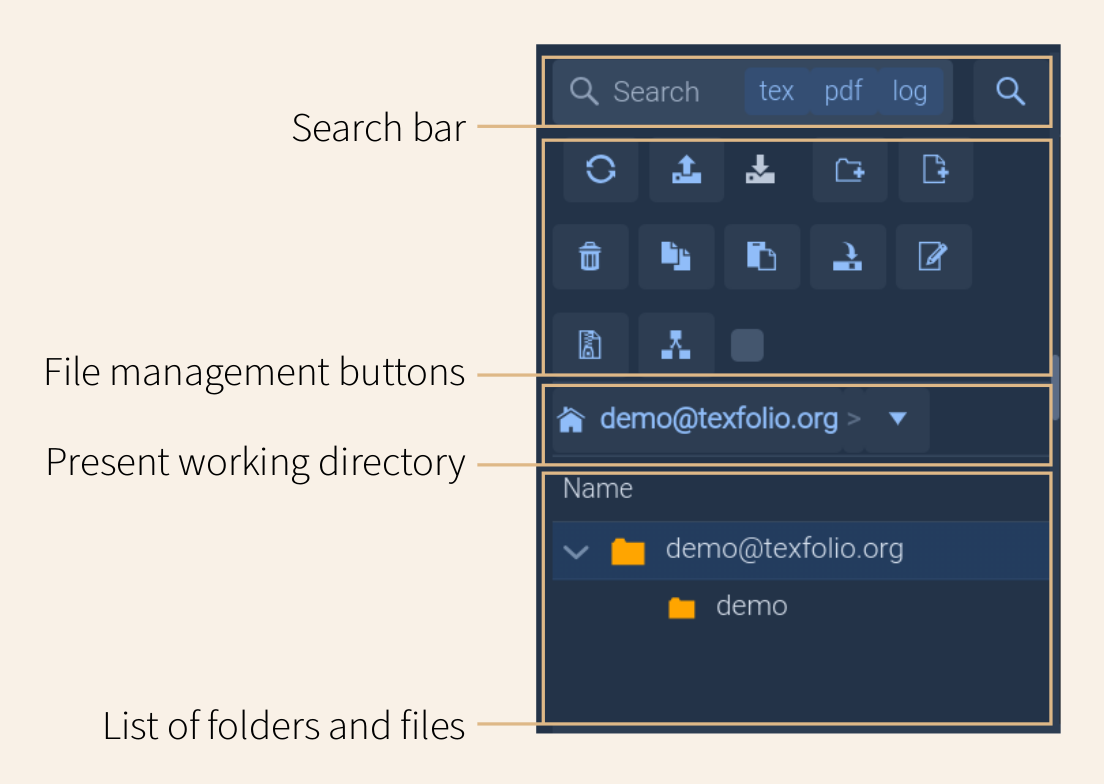Click the refresh file list icon
Screen dimensions: 1104x784
(601, 170)
